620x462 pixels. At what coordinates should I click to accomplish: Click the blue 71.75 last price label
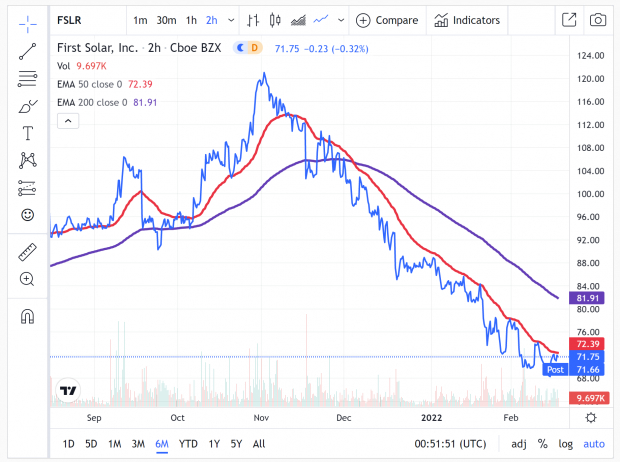587,356
